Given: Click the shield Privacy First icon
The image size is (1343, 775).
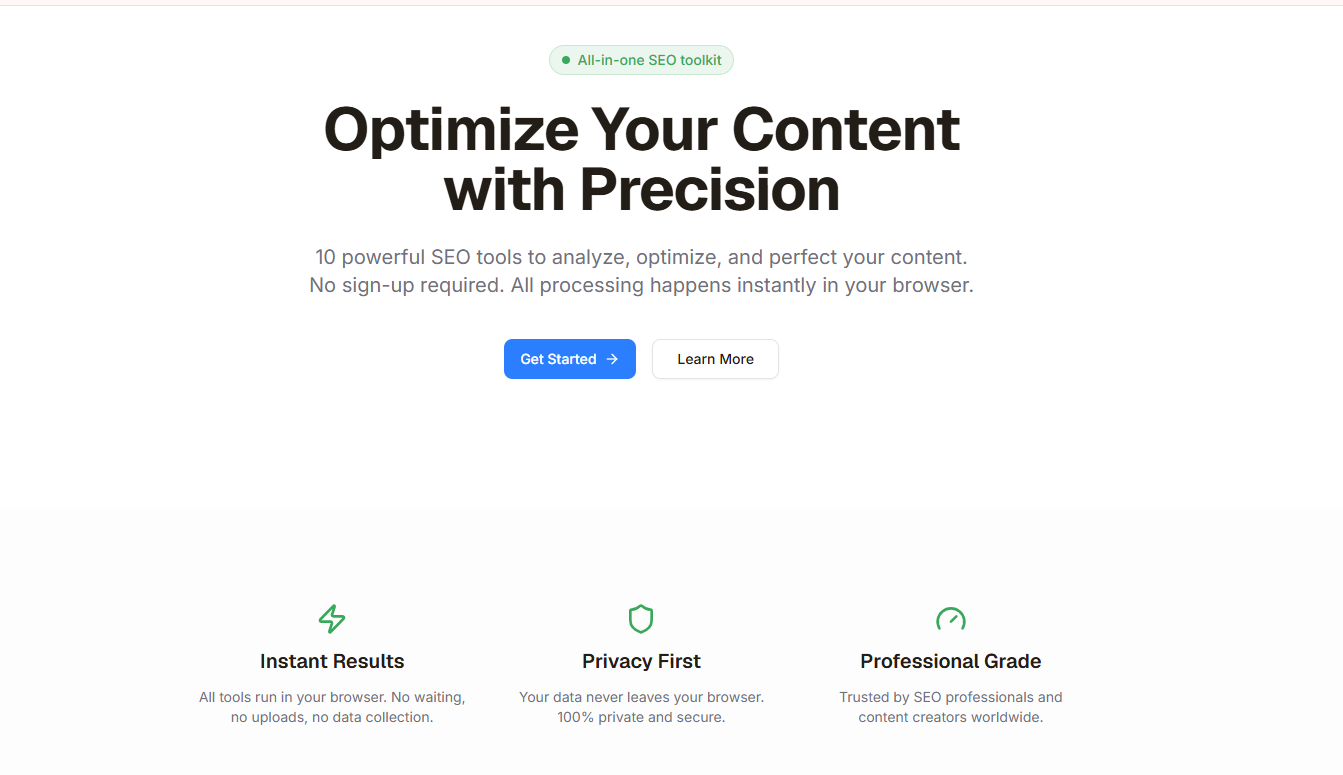Looking at the screenshot, I should pos(641,619).
